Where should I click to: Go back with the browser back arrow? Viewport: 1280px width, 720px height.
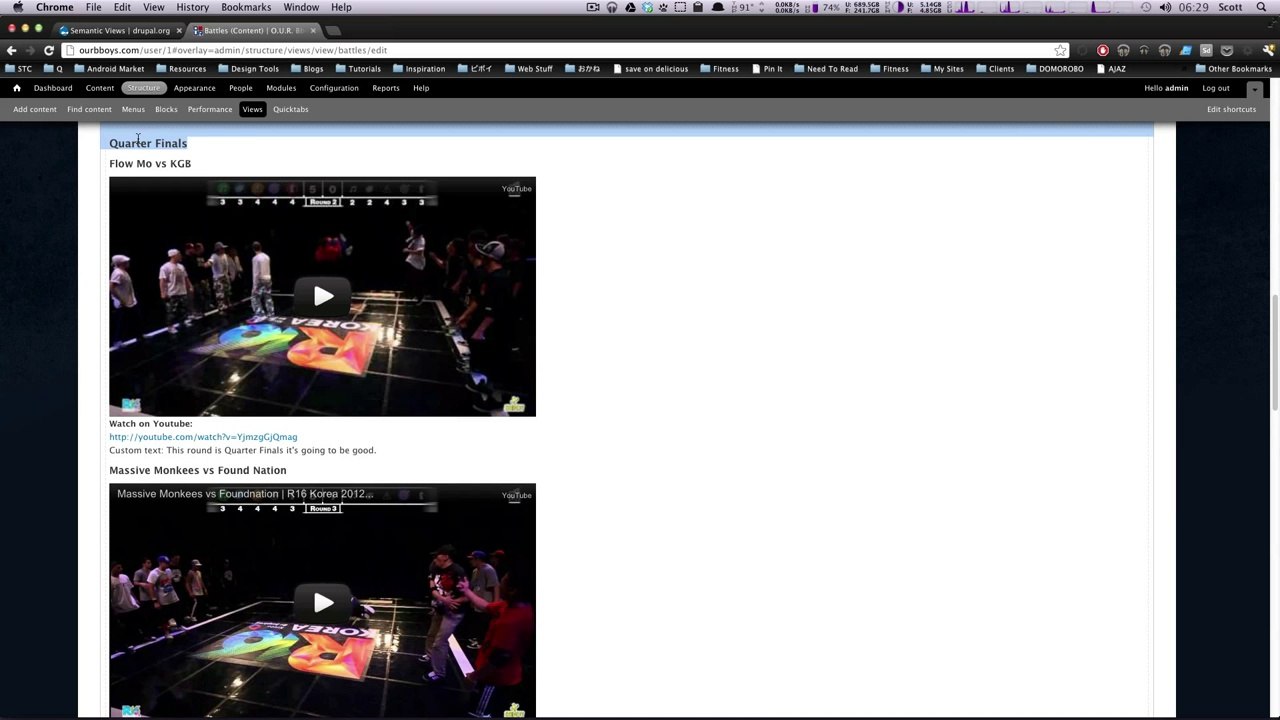coord(12,50)
